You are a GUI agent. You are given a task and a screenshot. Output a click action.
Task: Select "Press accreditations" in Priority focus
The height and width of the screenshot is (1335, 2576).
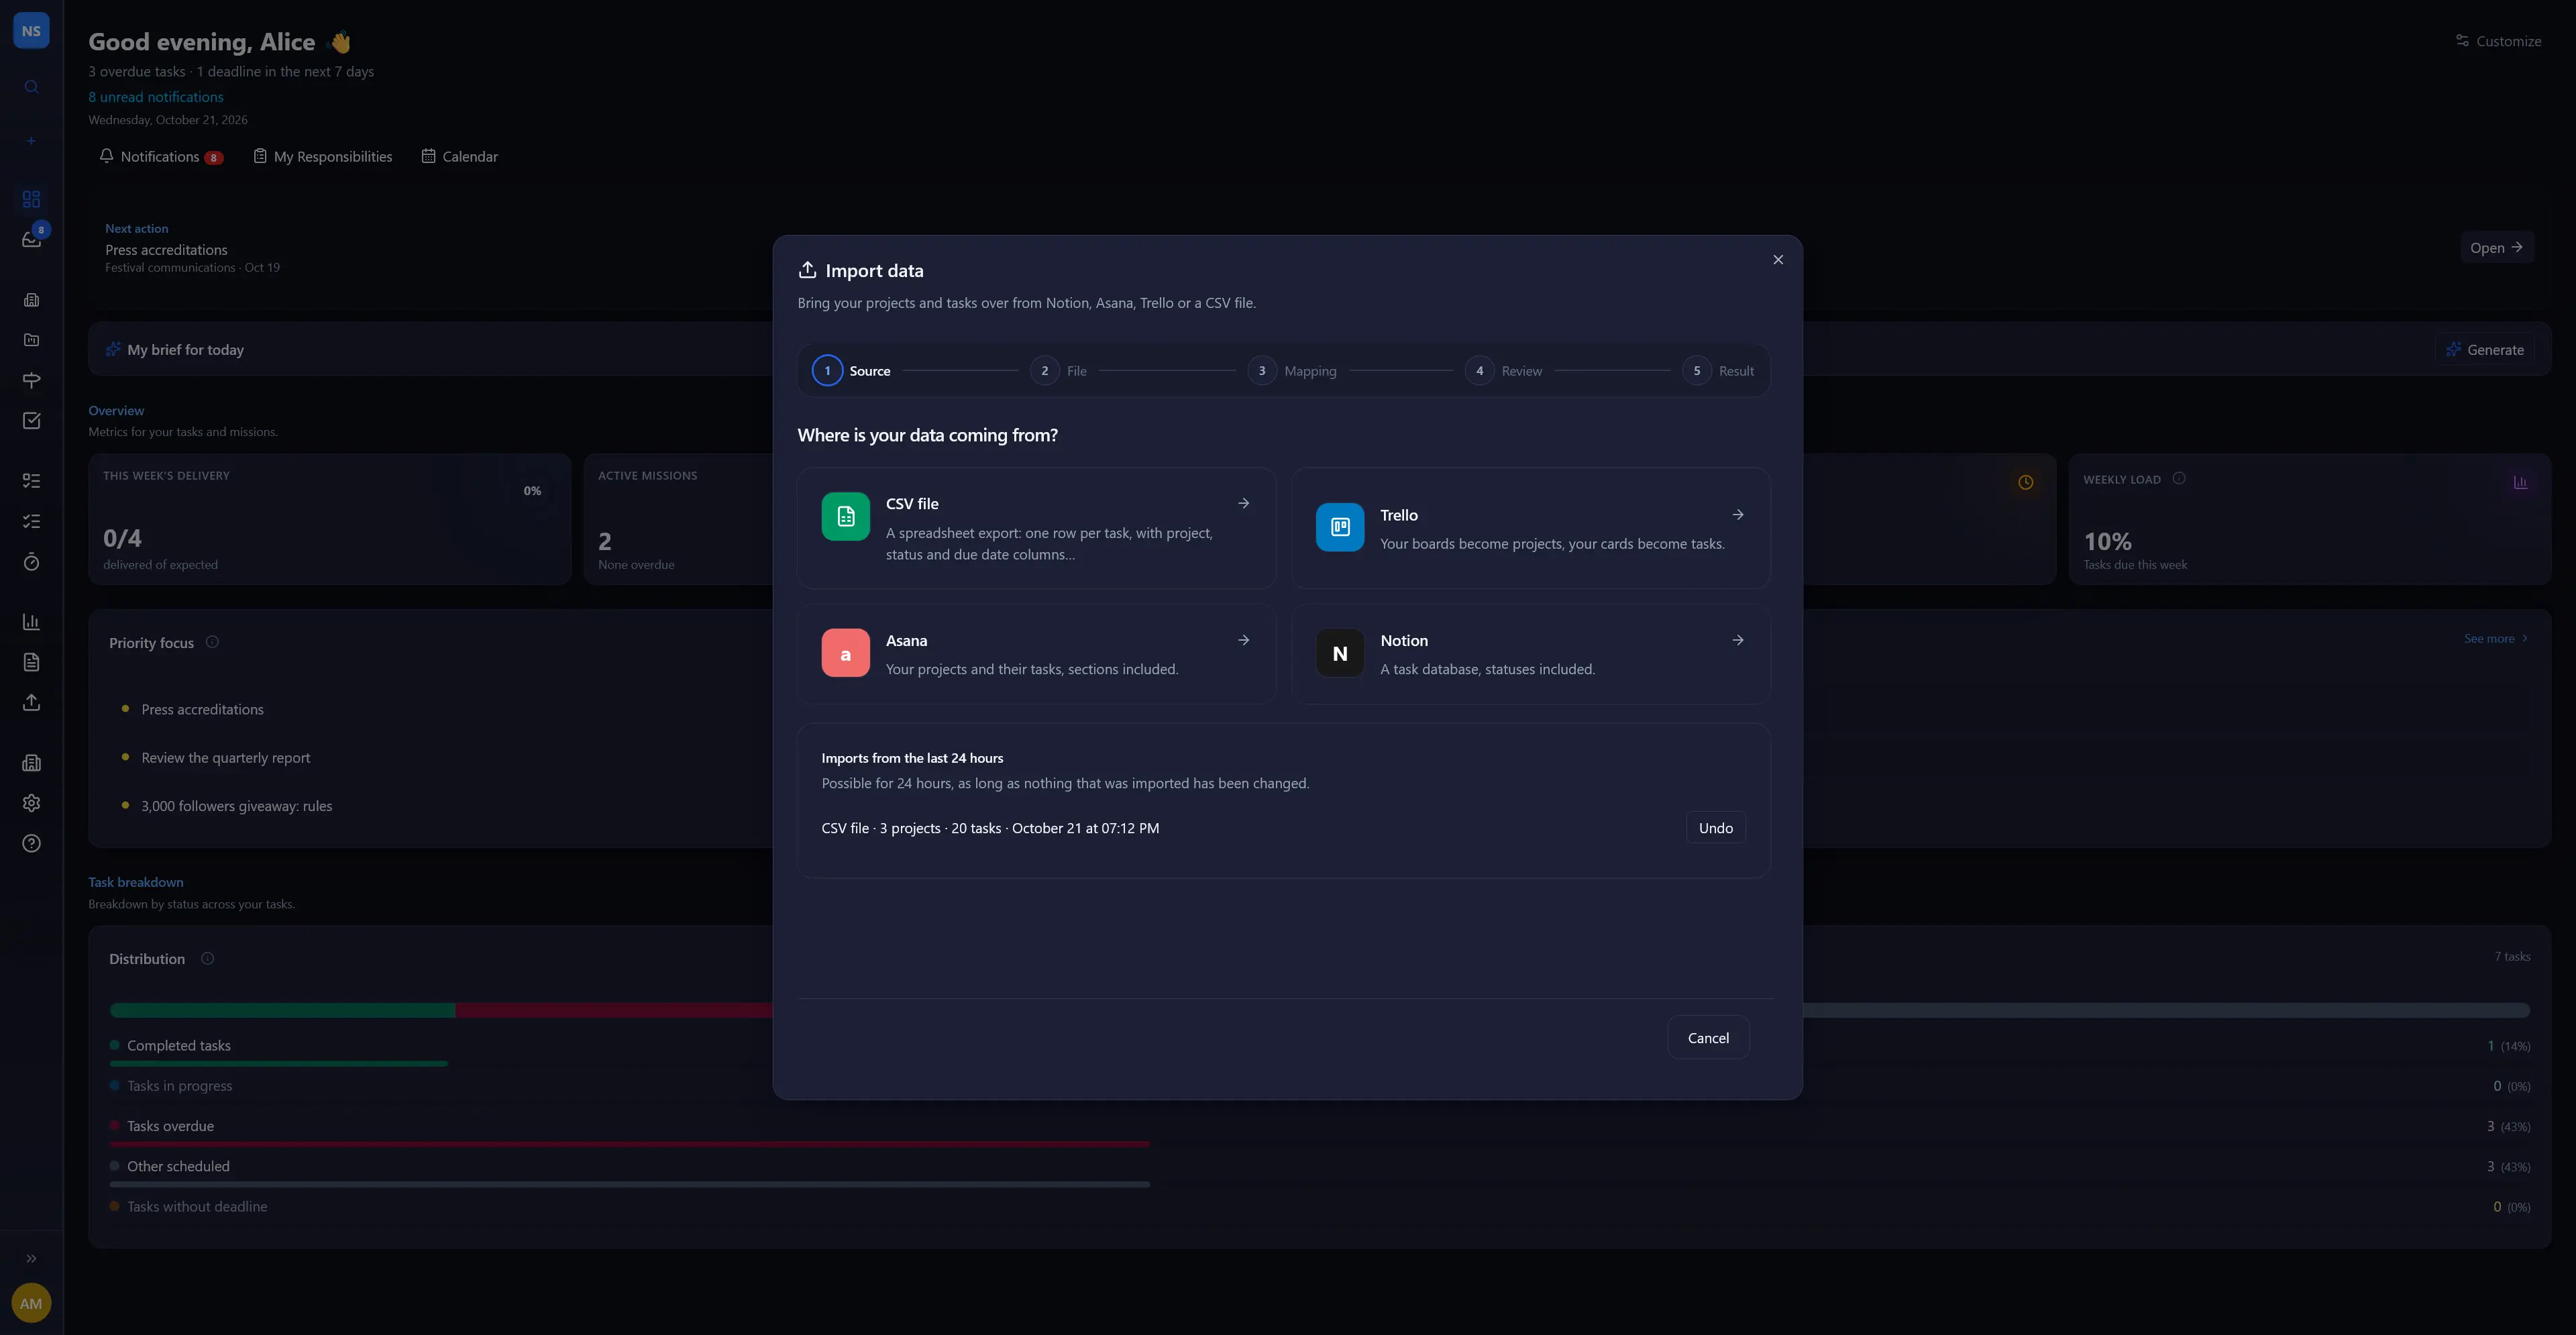tap(203, 709)
